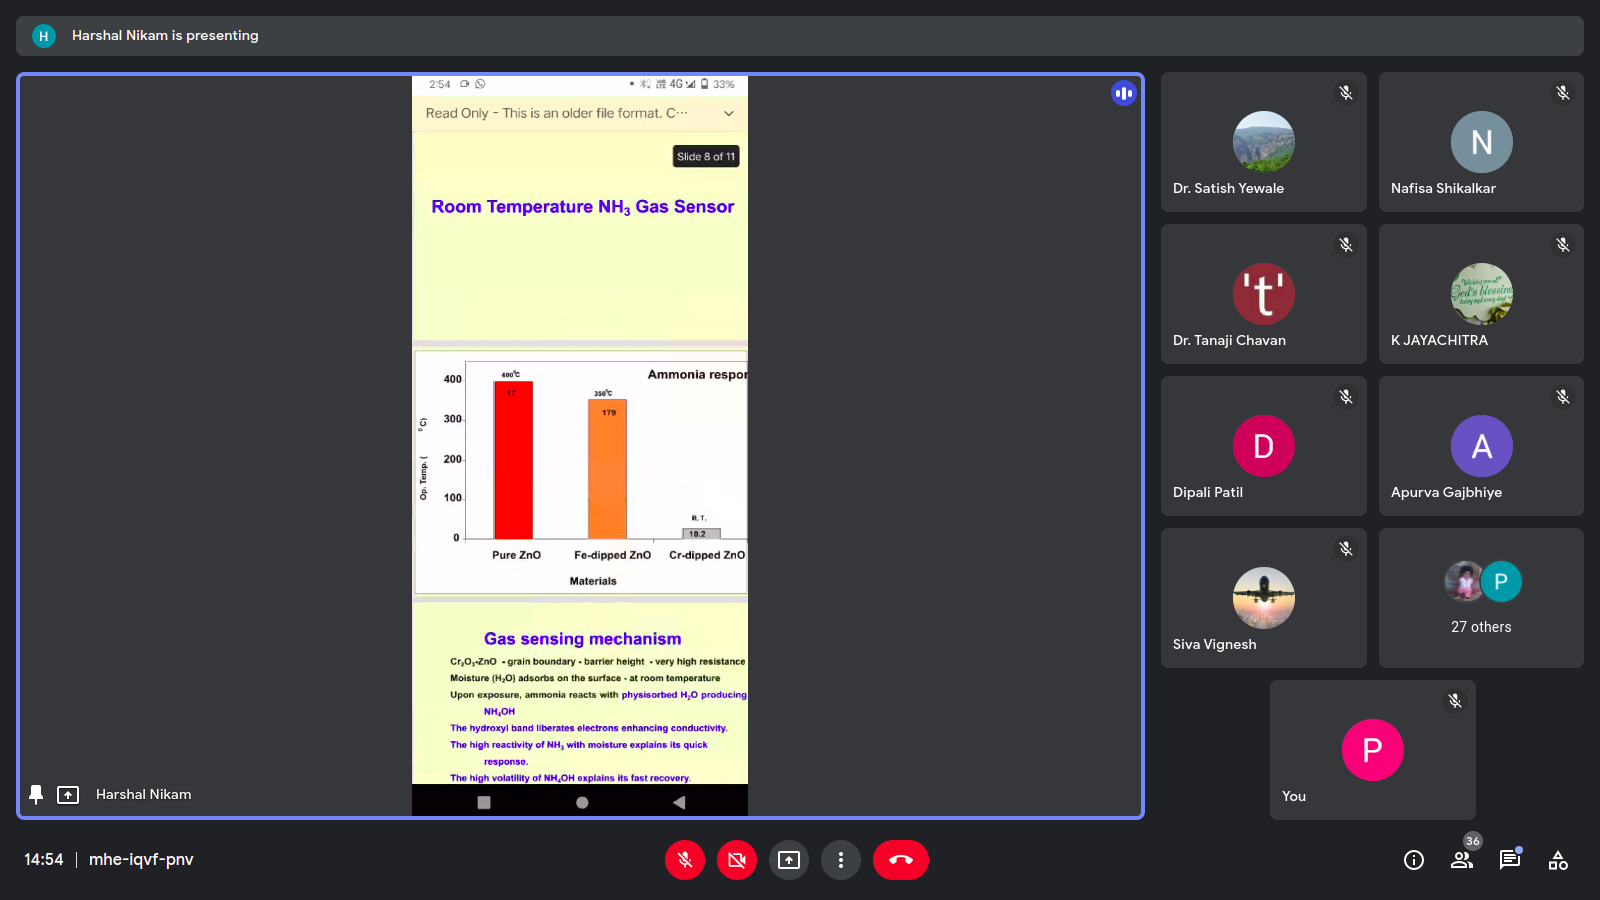Click muted mic icon on Siva Vignesh

click(1346, 549)
